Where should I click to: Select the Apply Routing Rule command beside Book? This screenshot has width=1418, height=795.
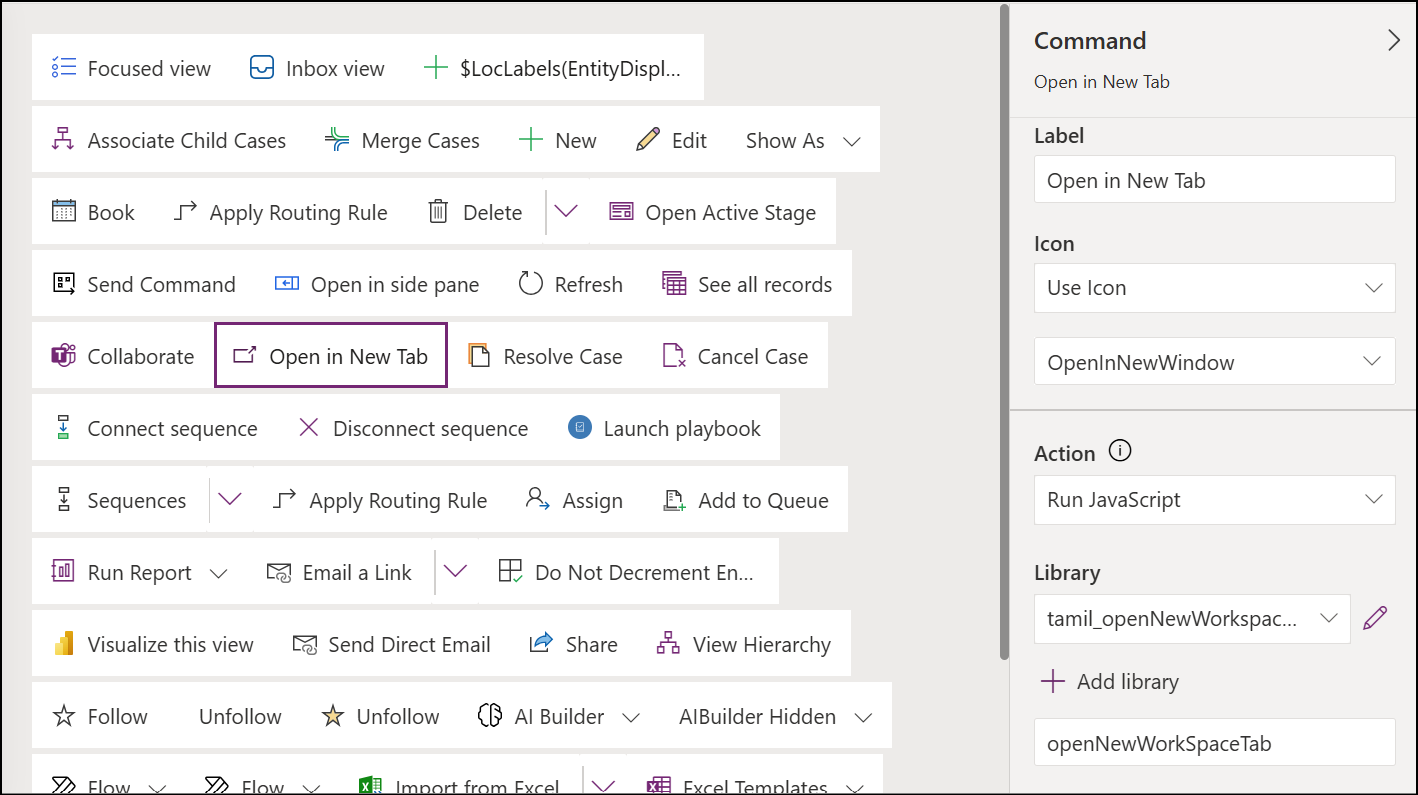[280, 212]
